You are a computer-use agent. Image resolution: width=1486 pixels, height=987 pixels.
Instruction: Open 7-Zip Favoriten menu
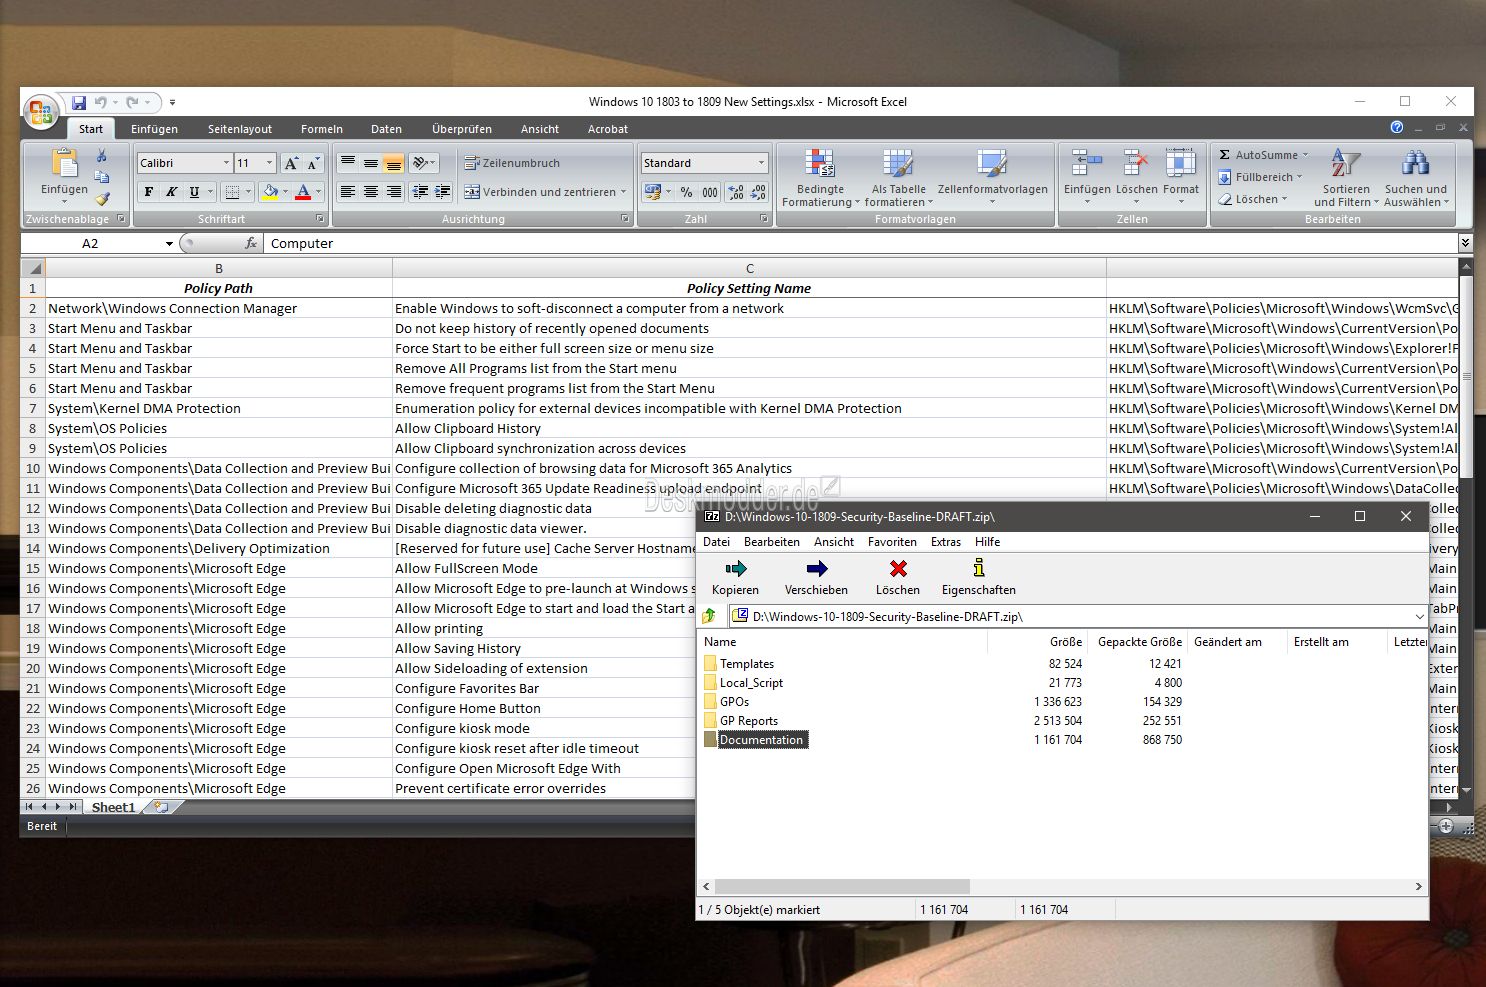[x=892, y=542]
